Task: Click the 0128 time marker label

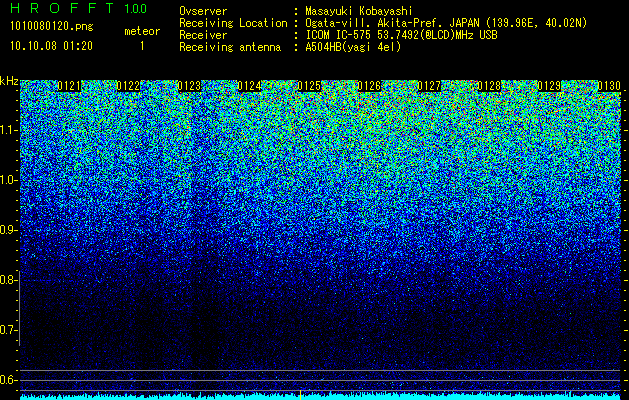Action: (x=489, y=86)
